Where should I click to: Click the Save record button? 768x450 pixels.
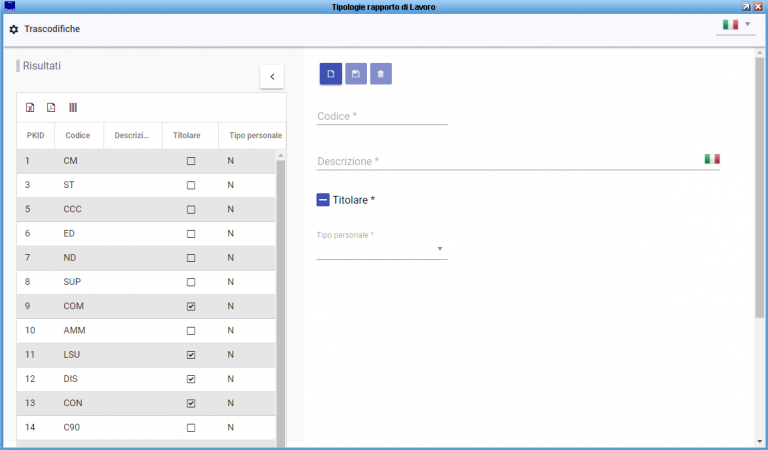pyautogui.click(x=356, y=74)
